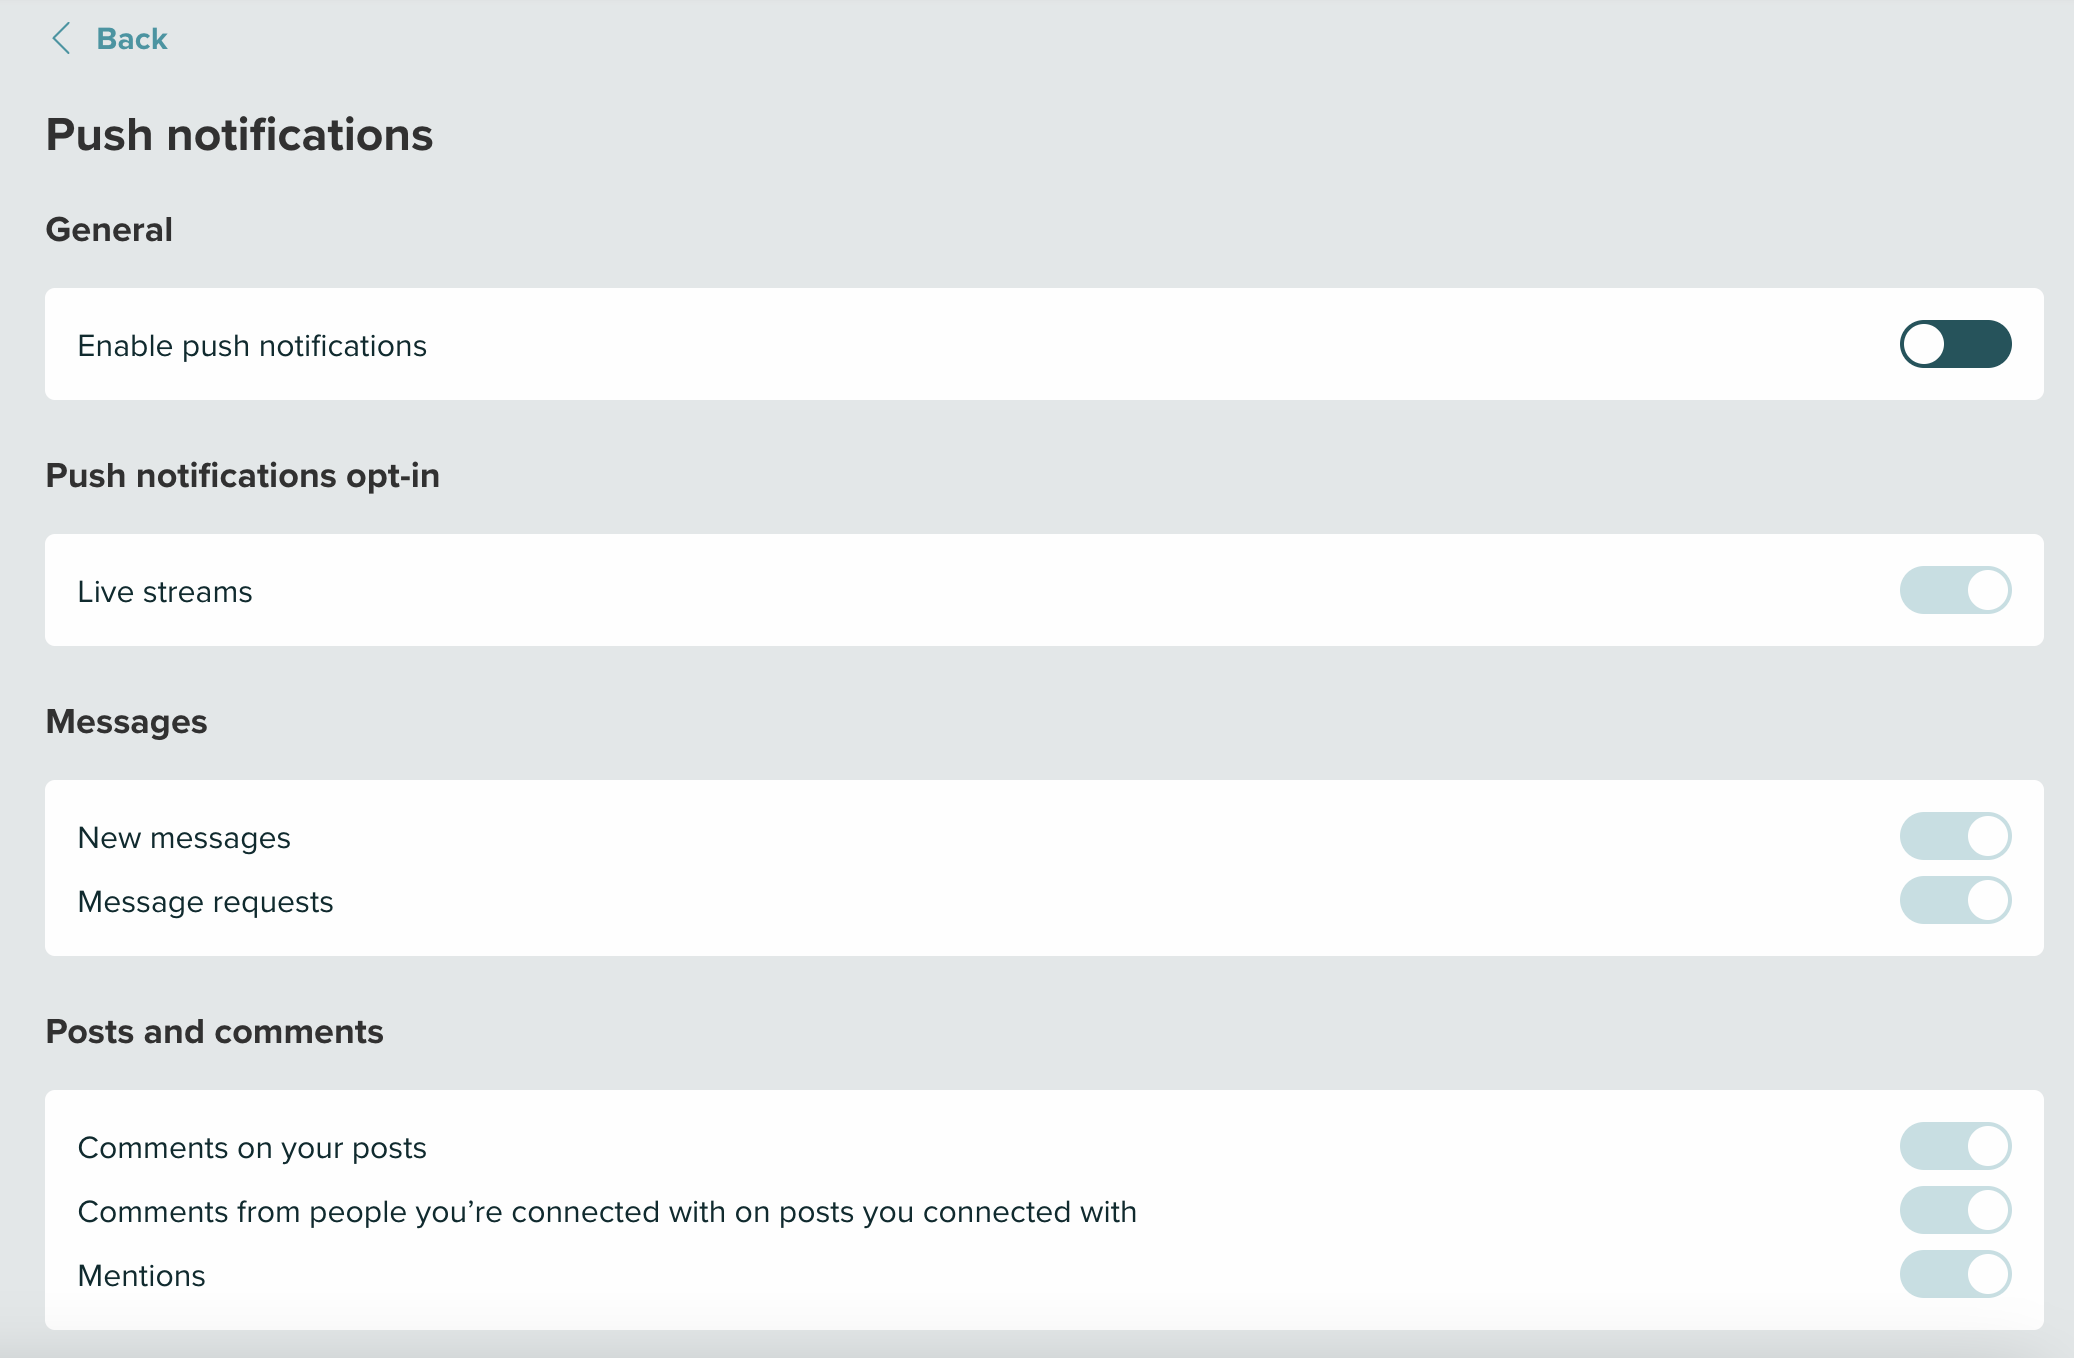Select the New messages label
Screen dimensions: 2074x1358
click(x=184, y=836)
